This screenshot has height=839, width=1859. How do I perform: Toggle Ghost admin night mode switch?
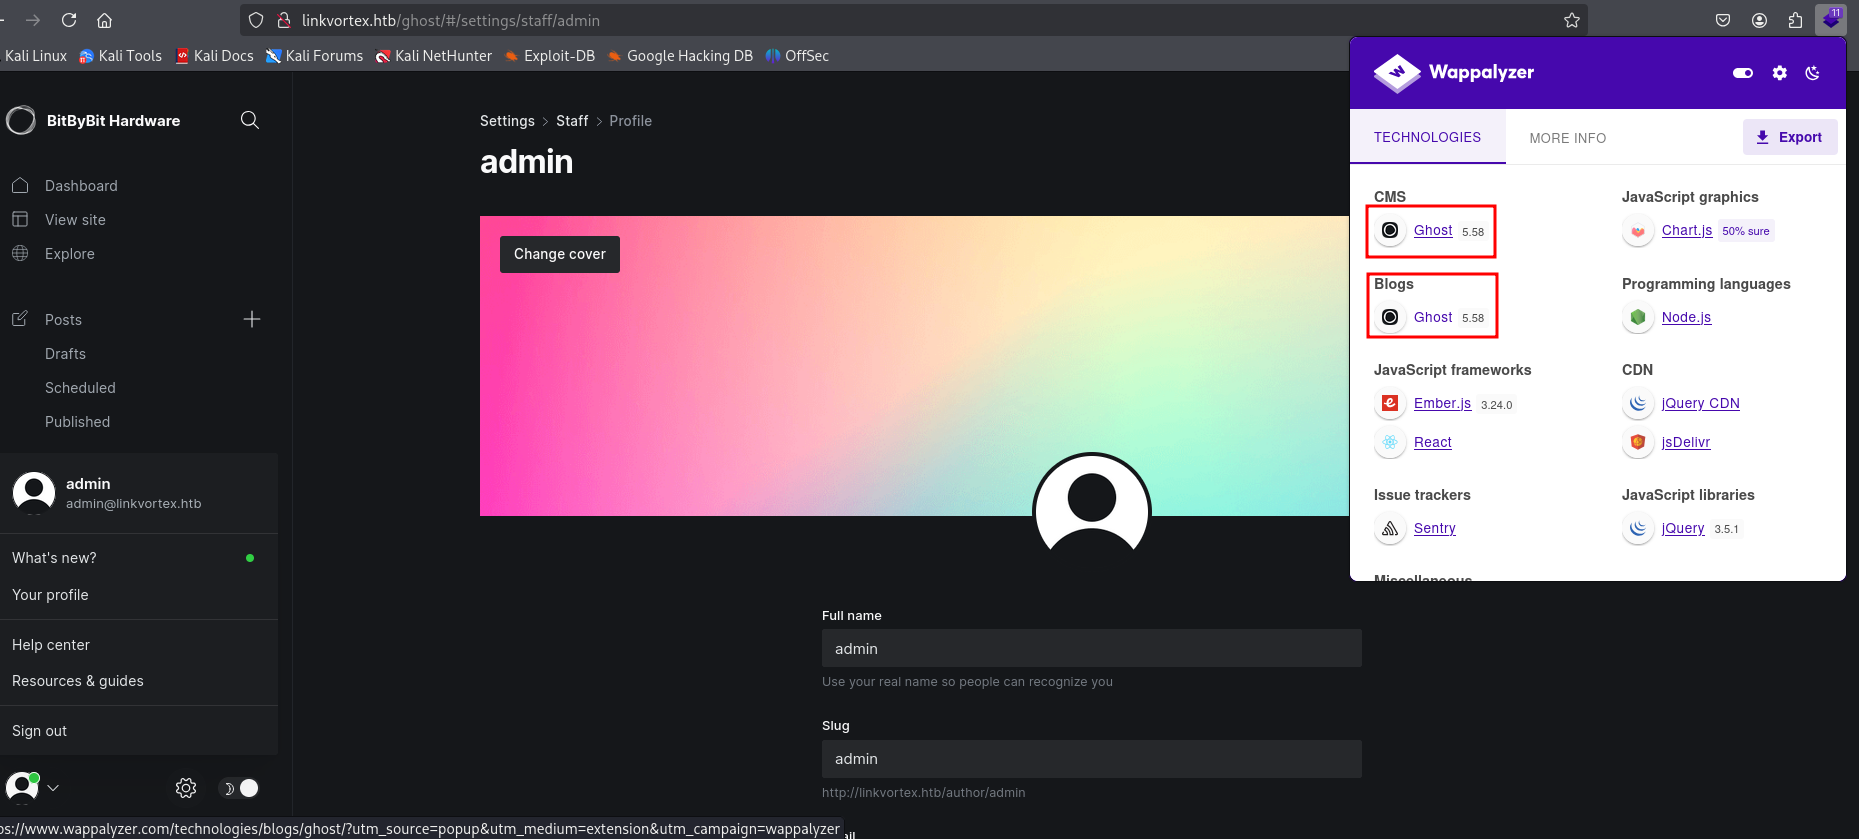coord(240,788)
